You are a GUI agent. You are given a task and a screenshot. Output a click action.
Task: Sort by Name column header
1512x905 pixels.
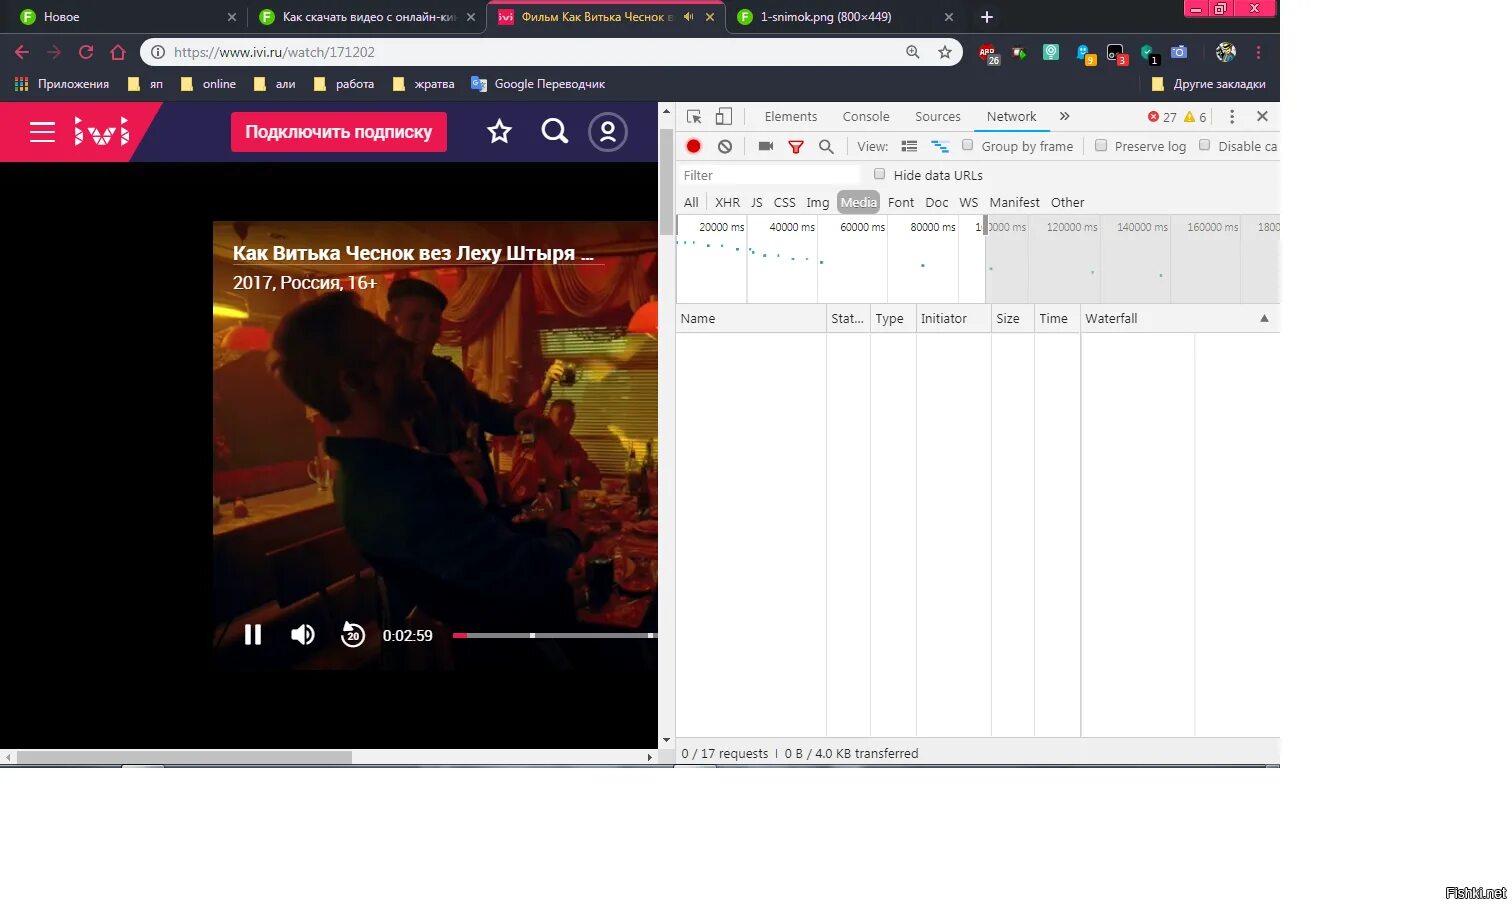751,319
